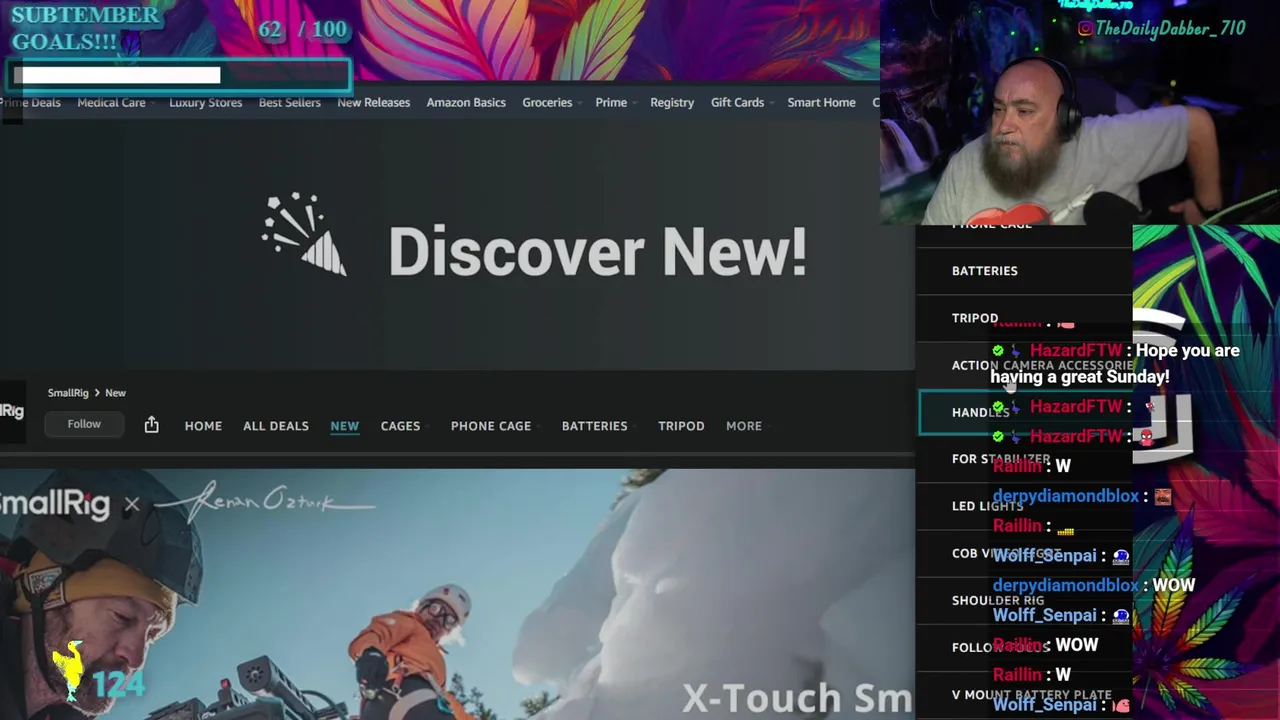Expand the PHONE CAGE tab menu
This screenshot has height=720, width=1280.
[x=494, y=426]
